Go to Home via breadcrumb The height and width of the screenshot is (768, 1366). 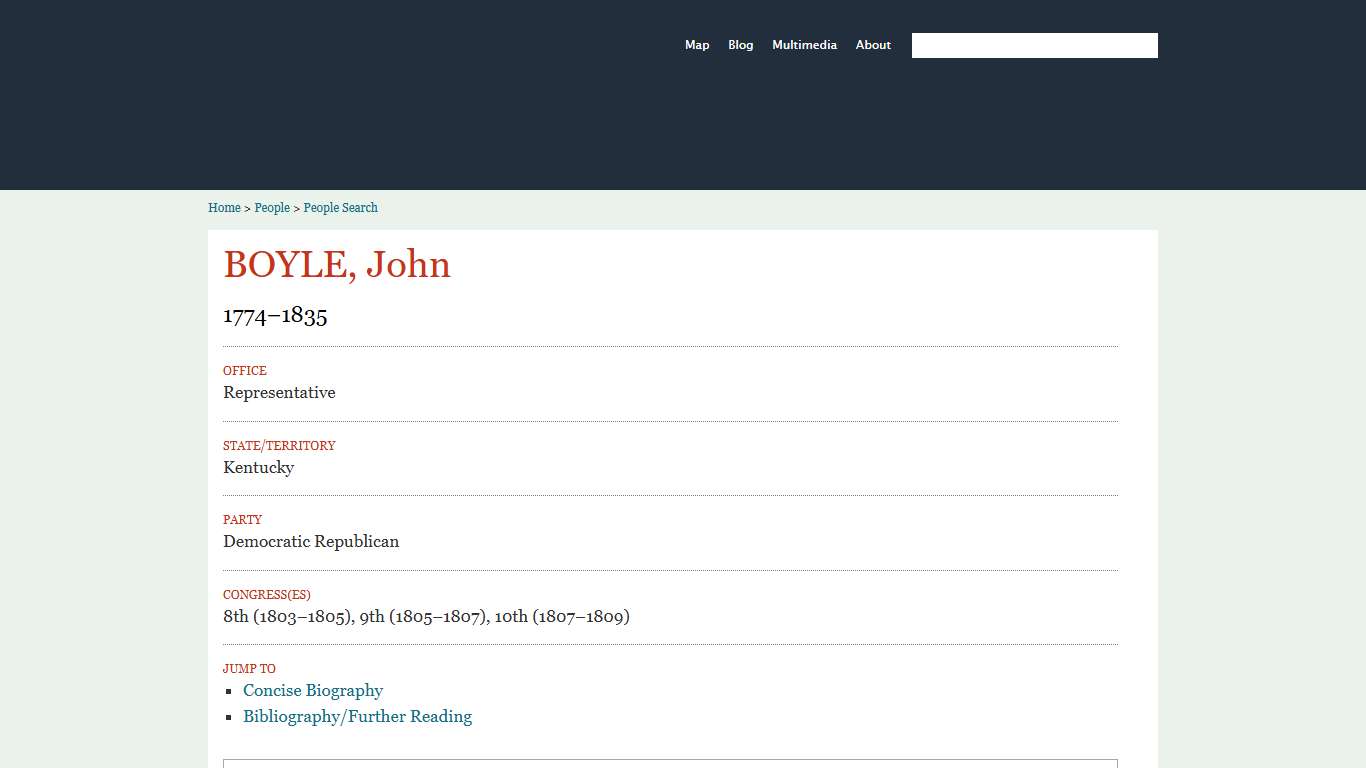[x=224, y=208]
